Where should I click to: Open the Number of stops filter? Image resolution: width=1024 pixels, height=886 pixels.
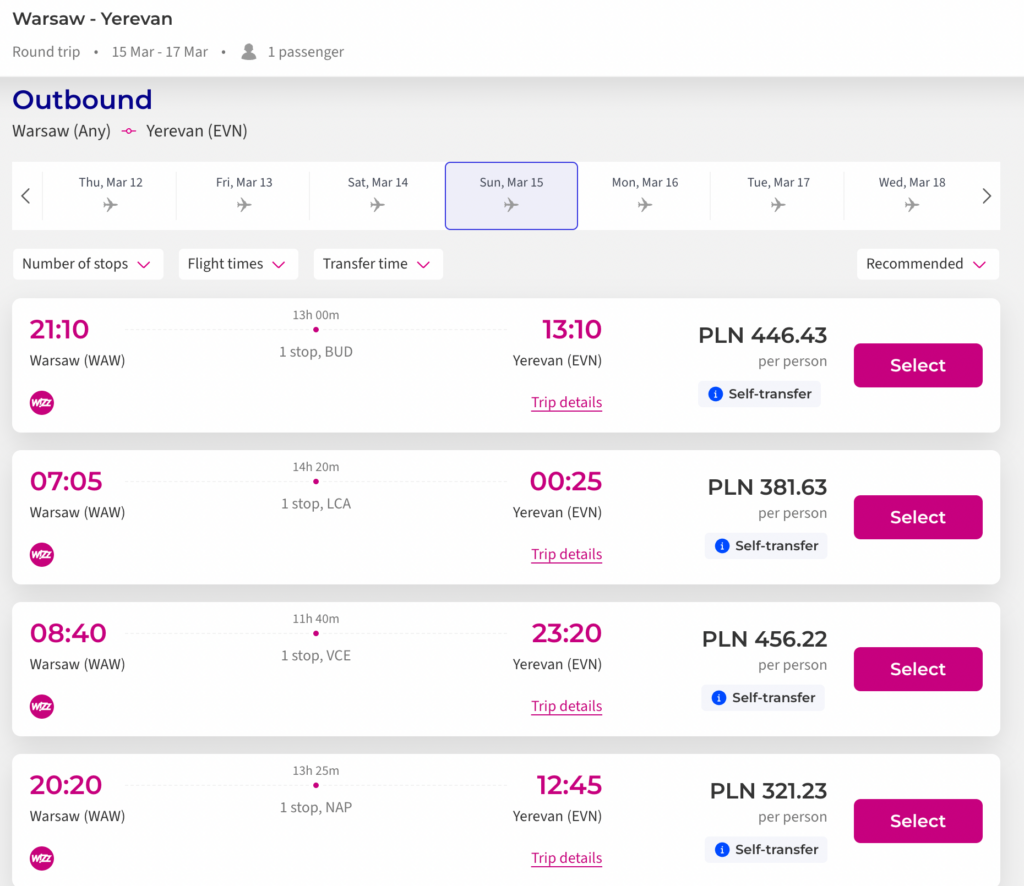click(88, 264)
